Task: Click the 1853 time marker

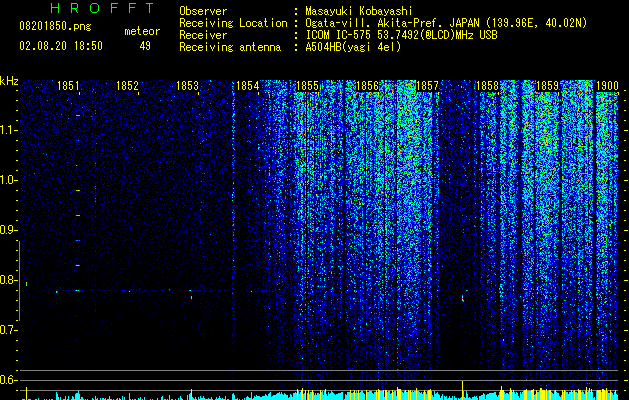Action: (x=187, y=86)
